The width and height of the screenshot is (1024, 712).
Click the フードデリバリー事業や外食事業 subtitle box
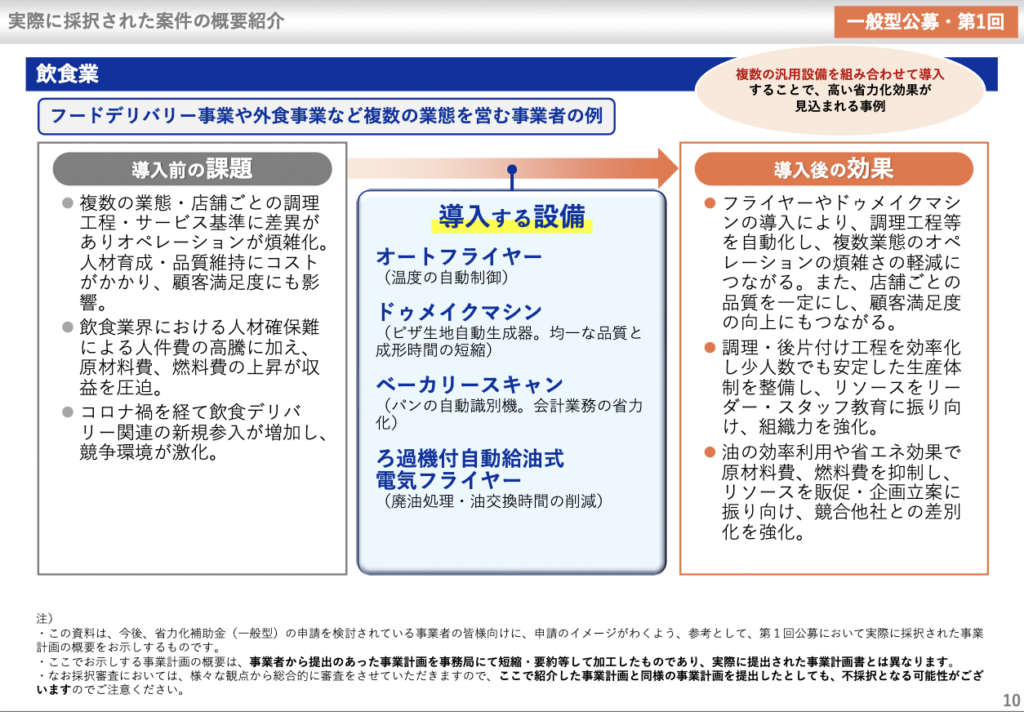click(327, 116)
